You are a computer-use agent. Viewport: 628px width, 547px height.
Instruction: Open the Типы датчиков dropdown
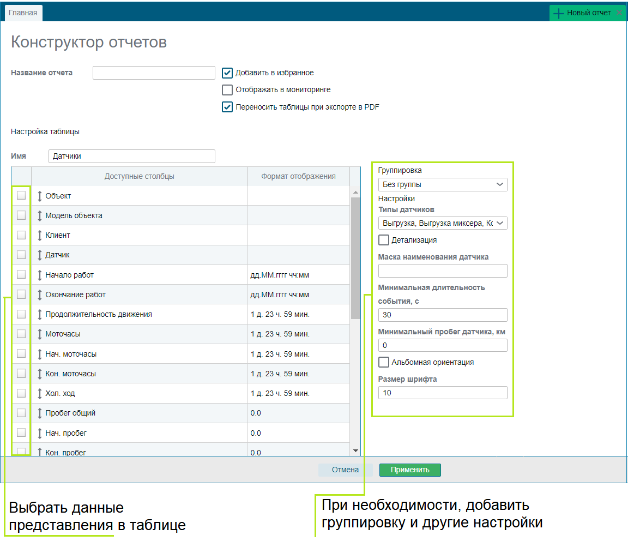click(x=443, y=223)
